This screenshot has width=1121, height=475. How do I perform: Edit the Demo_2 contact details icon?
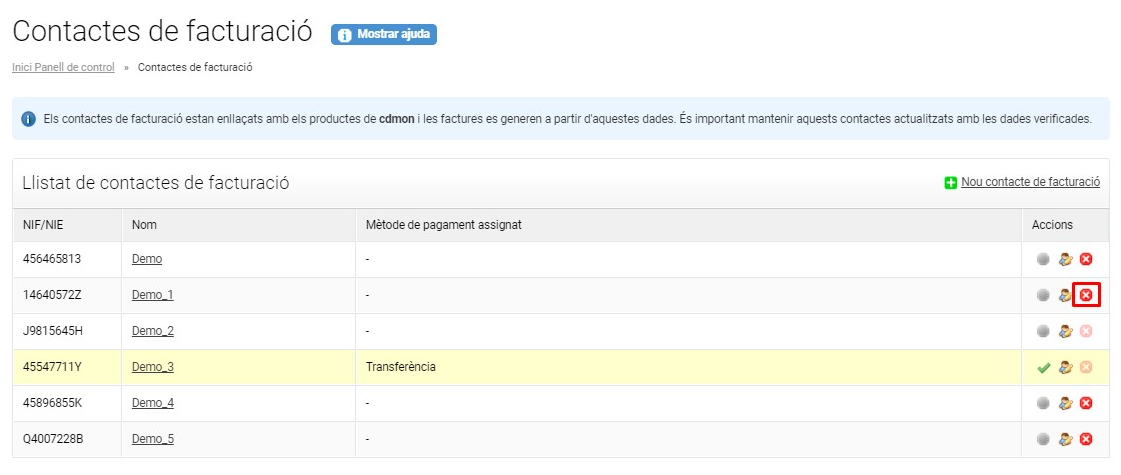click(x=1065, y=331)
